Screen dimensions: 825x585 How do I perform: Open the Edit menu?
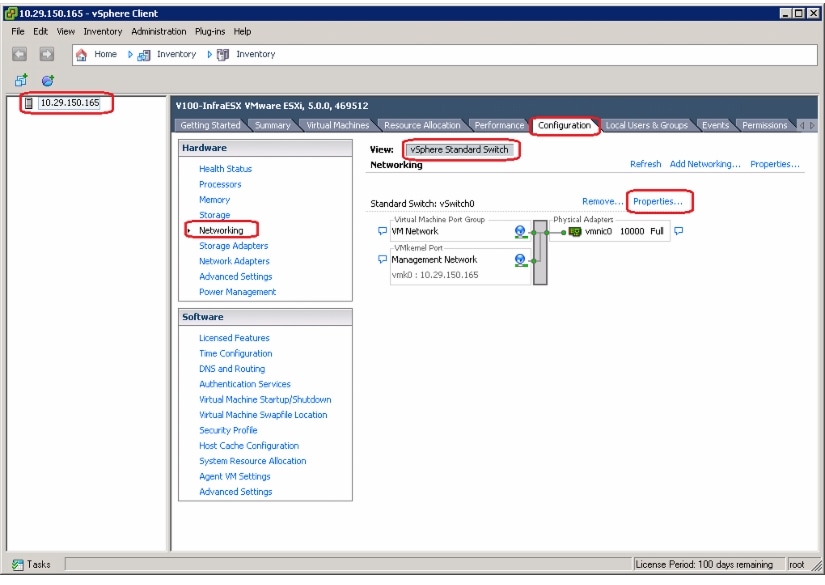(41, 32)
